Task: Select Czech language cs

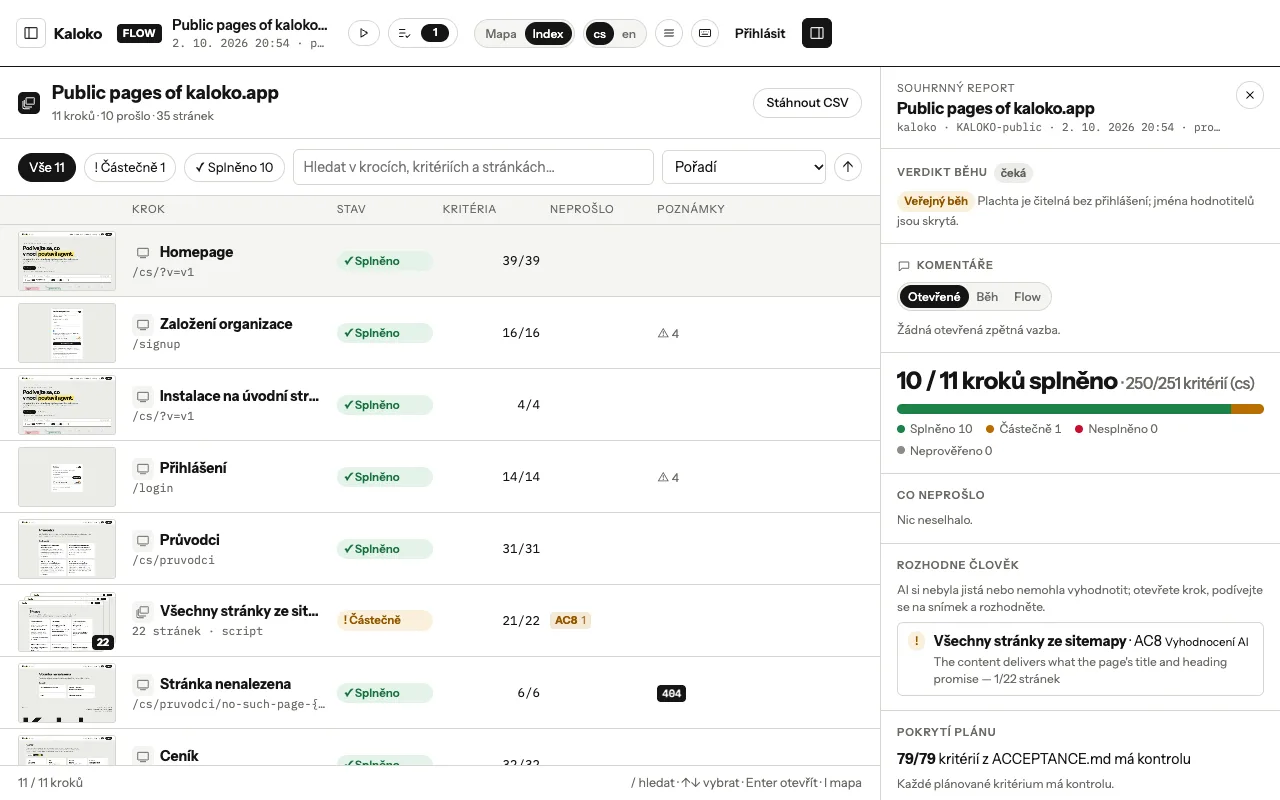Action: point(599,33)
